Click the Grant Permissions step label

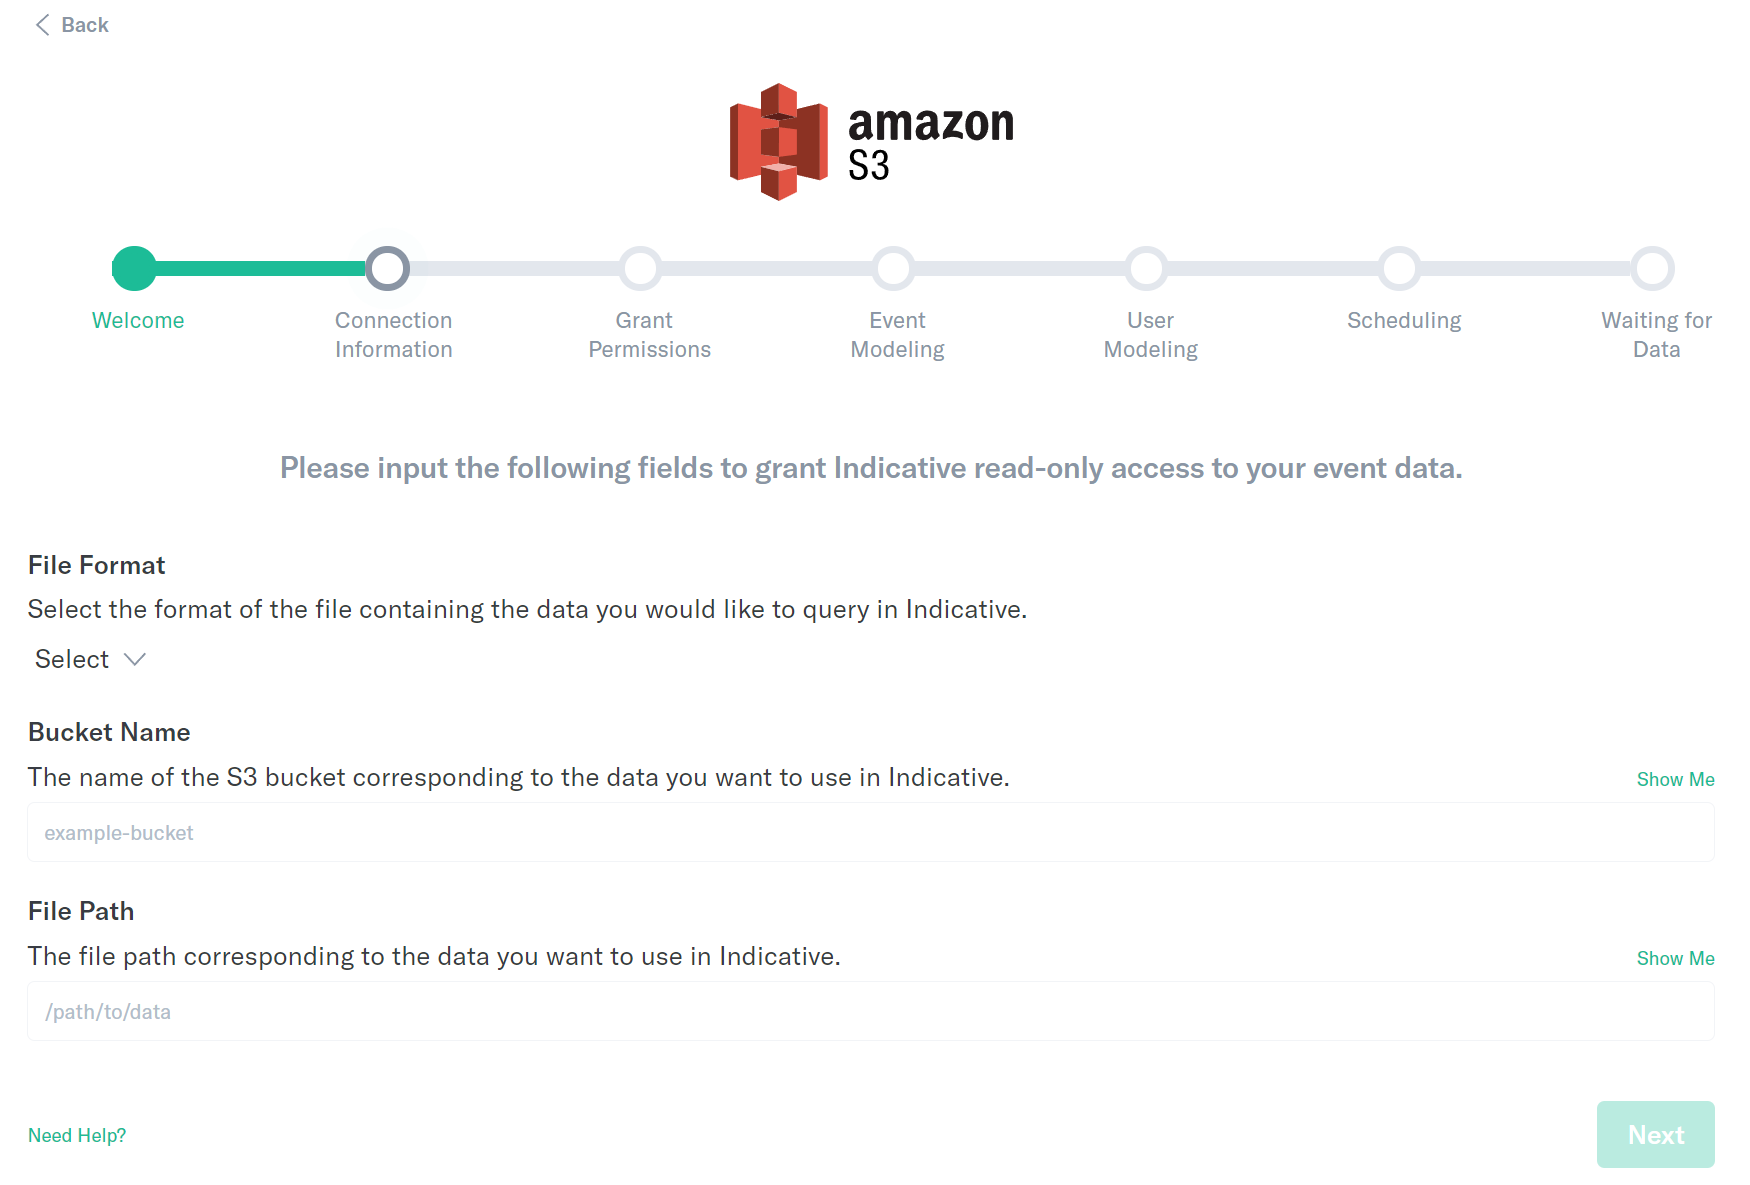click(x=649, y=335)
